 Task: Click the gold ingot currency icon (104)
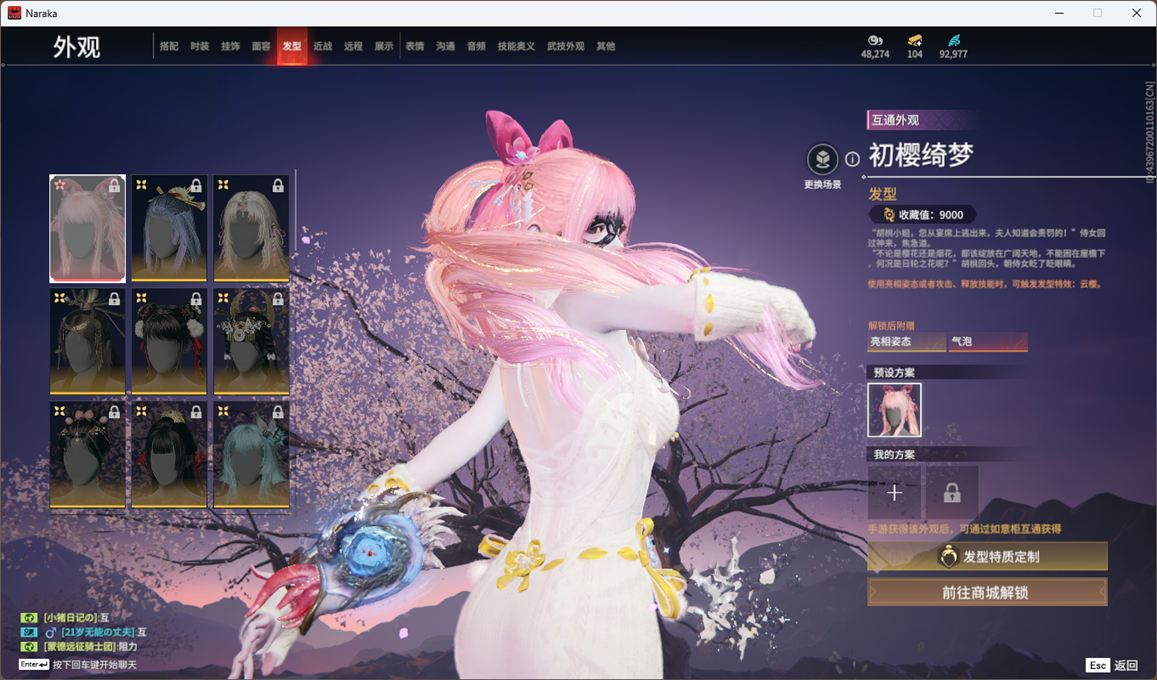pyautogui.click(x=915, y=41)
